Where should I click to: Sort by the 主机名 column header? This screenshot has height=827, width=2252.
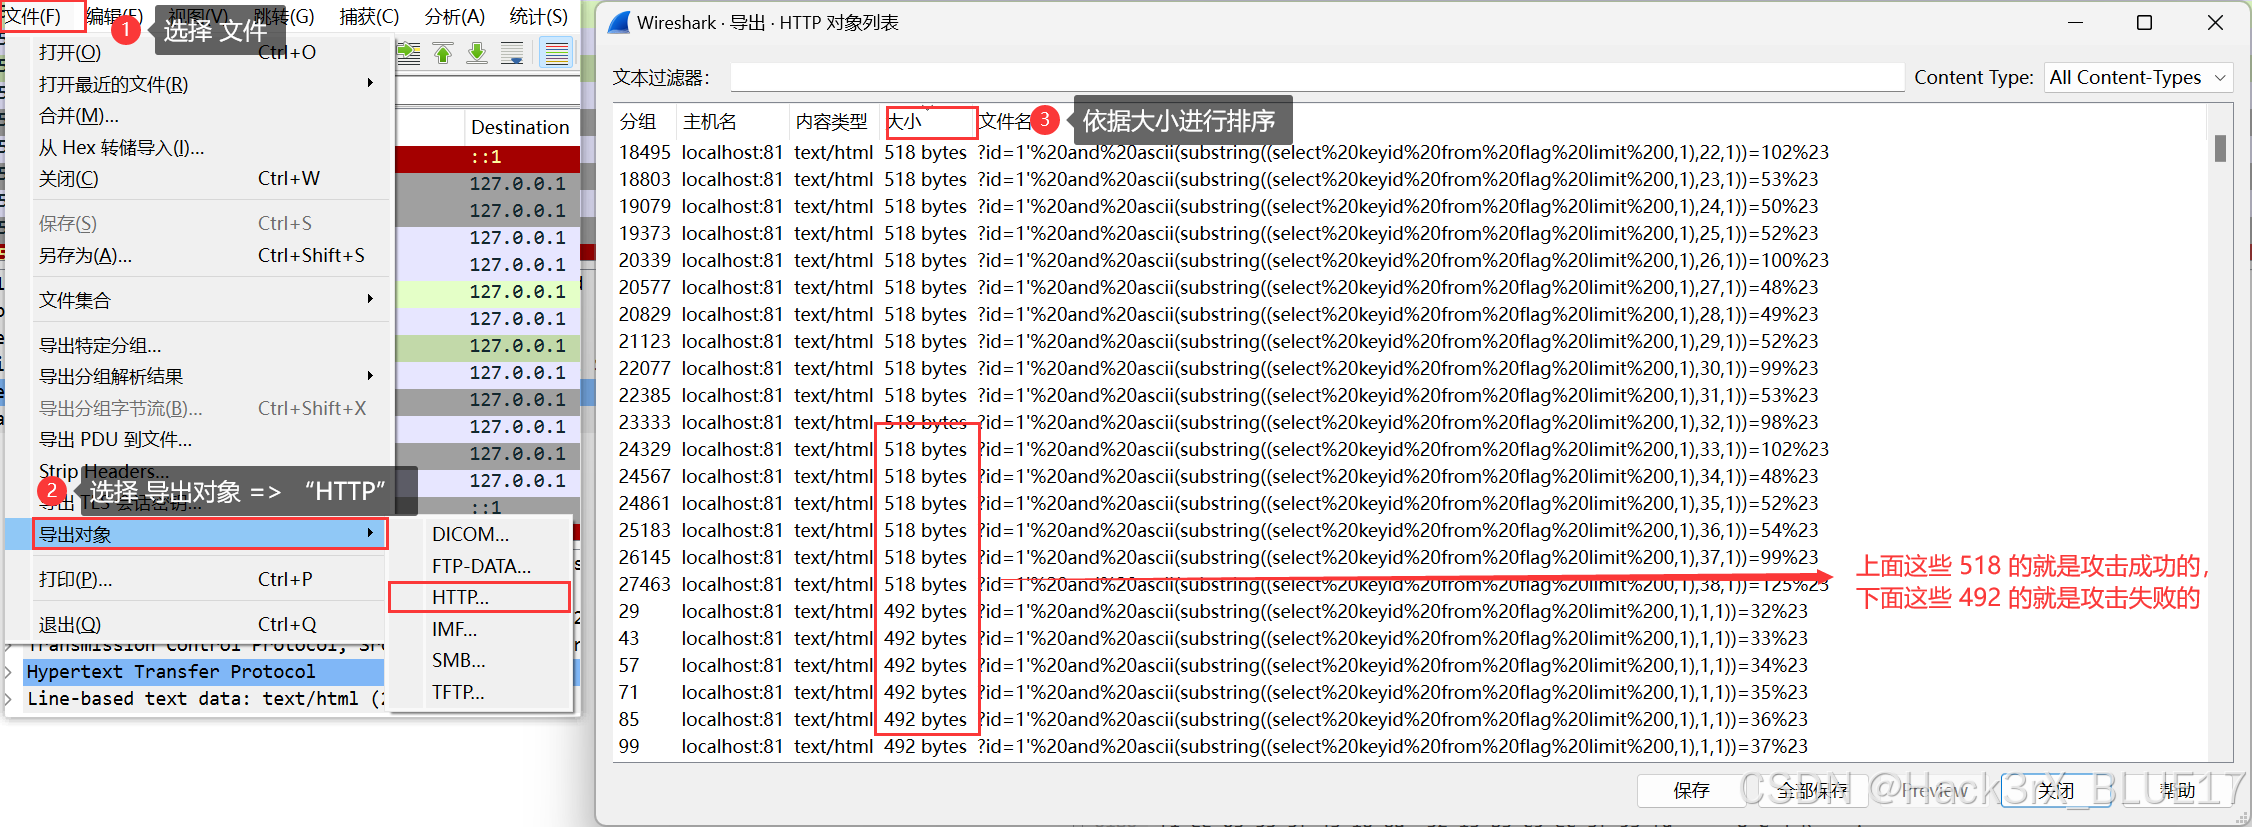click(x=733, y=121)
